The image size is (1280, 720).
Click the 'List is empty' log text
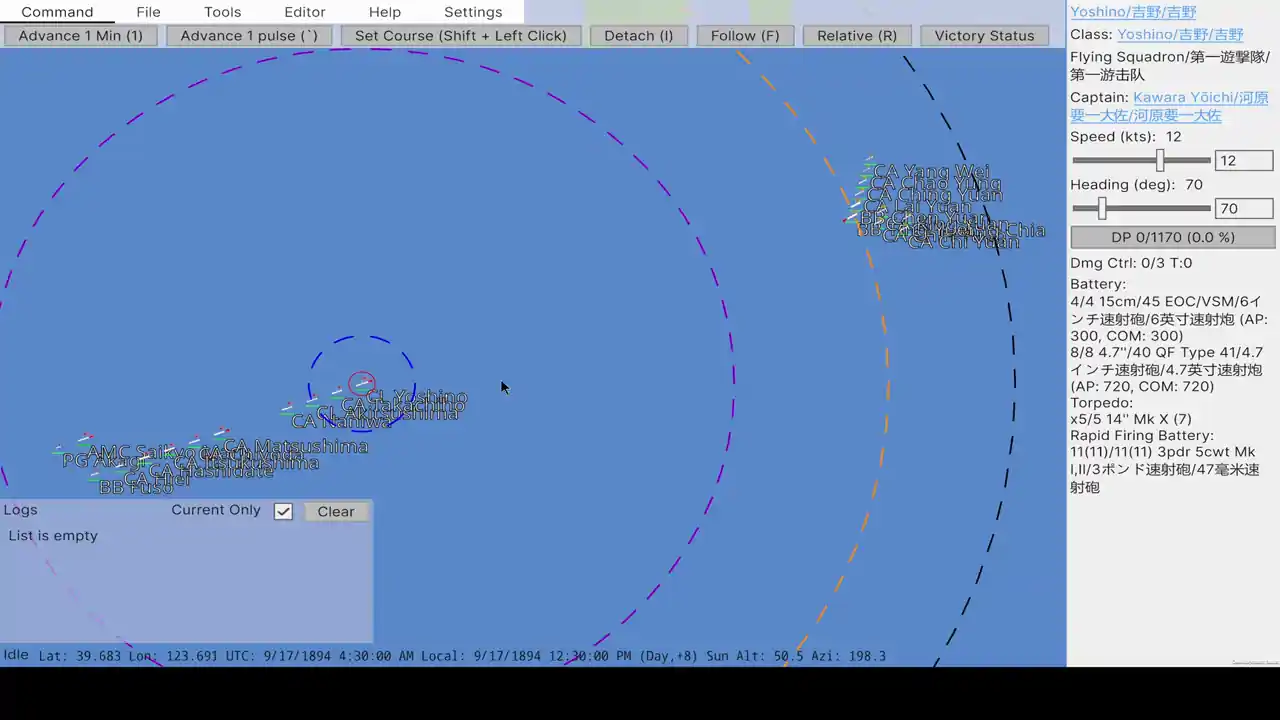(x=53, y=536)
